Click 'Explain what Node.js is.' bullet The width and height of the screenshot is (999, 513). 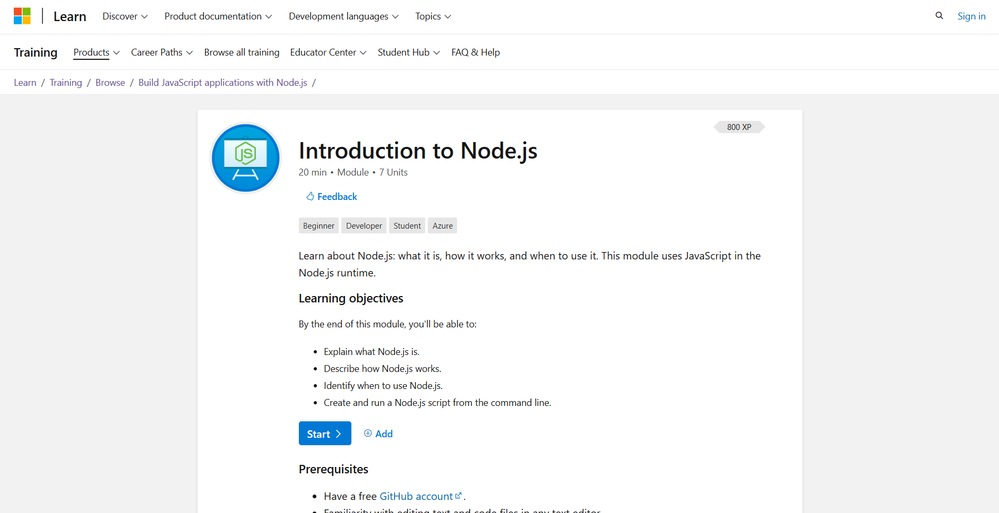pos(372,352)
